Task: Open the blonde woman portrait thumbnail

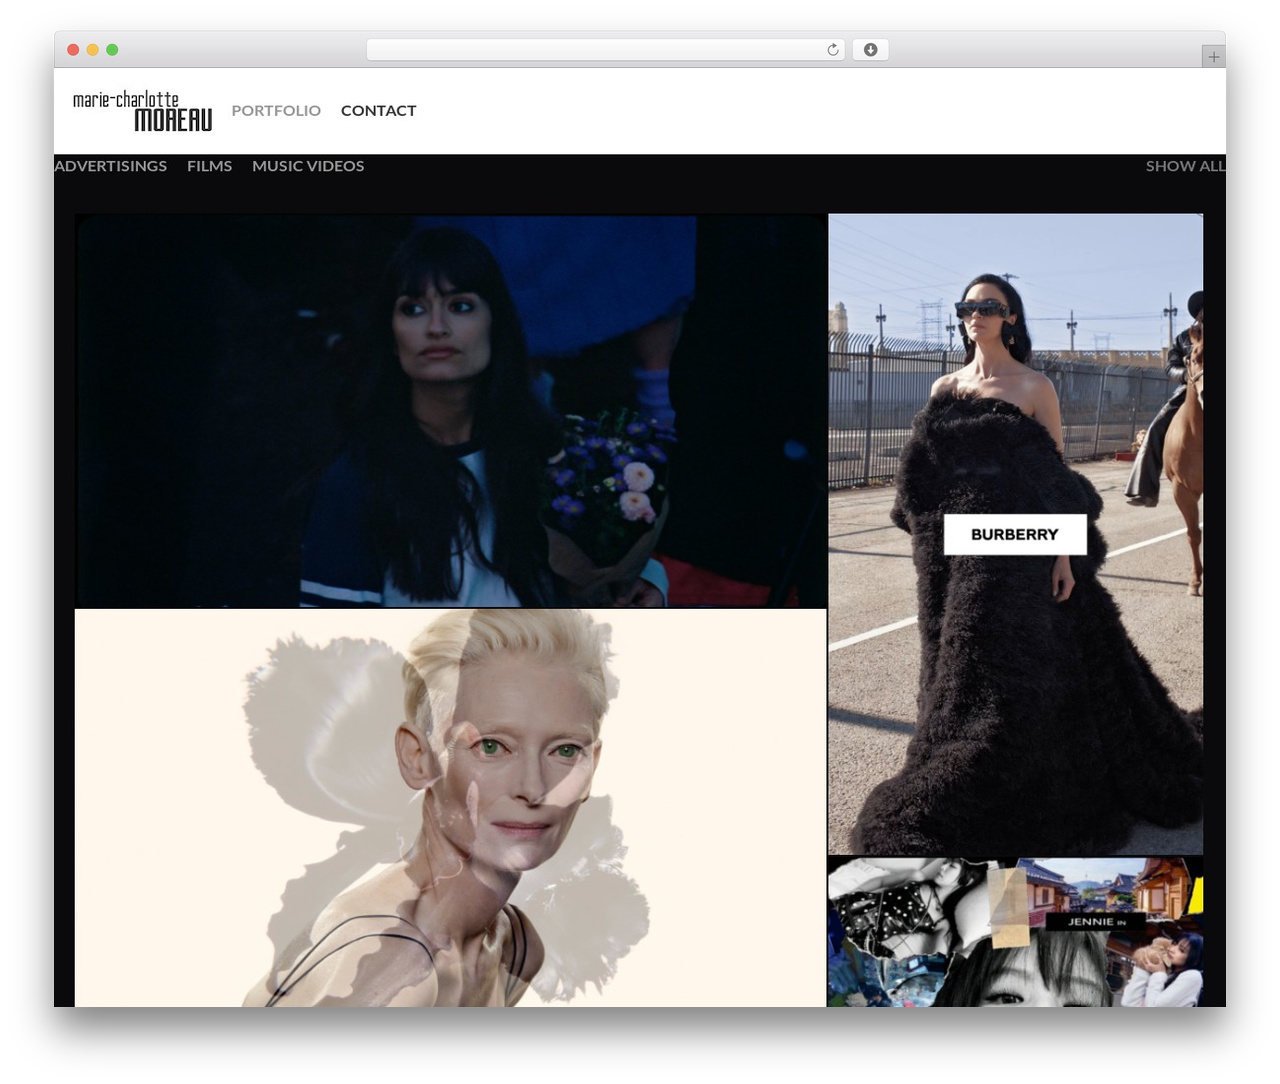Action: pos(451,808)
